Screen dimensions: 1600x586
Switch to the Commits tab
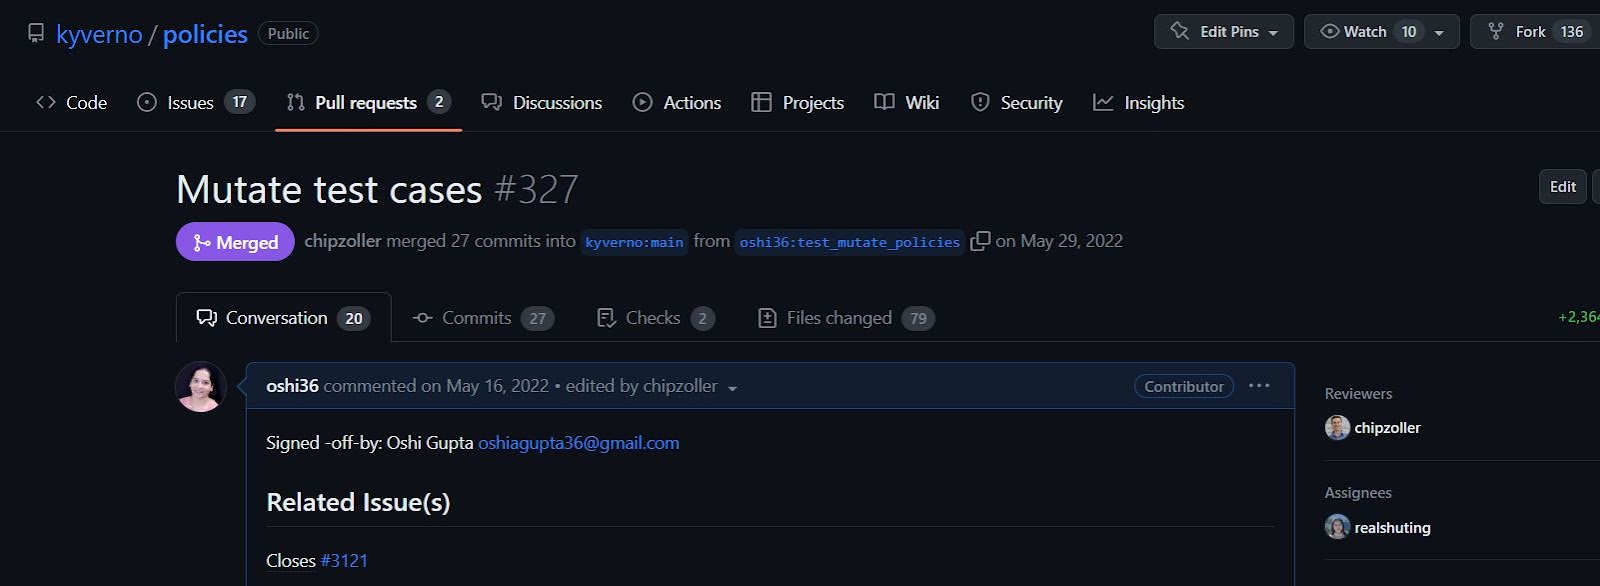[x=482, y=318]
